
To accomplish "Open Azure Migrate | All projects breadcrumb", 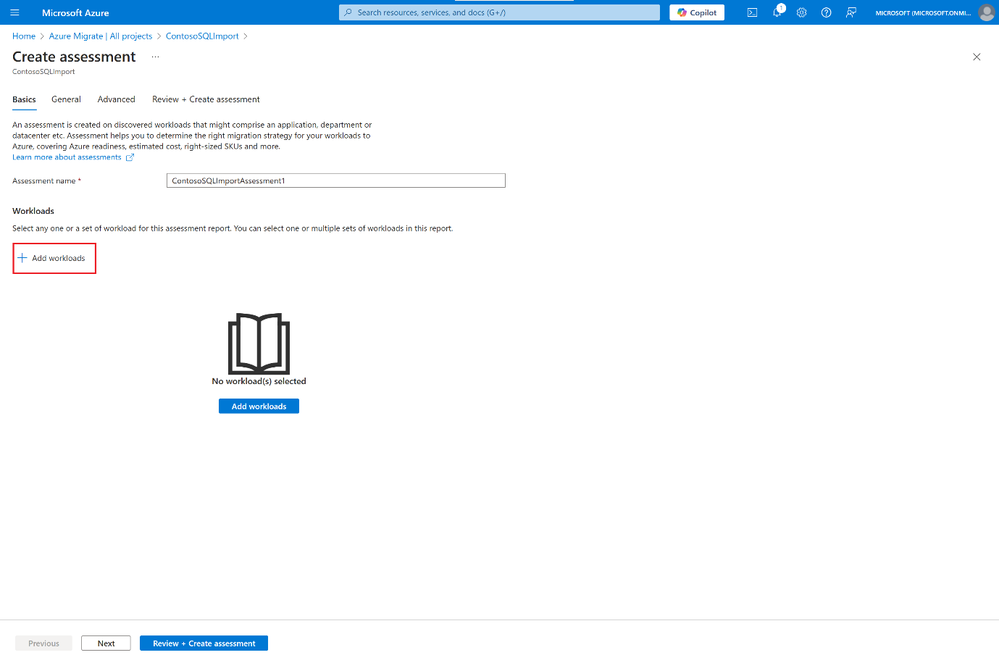I will 101,36.
